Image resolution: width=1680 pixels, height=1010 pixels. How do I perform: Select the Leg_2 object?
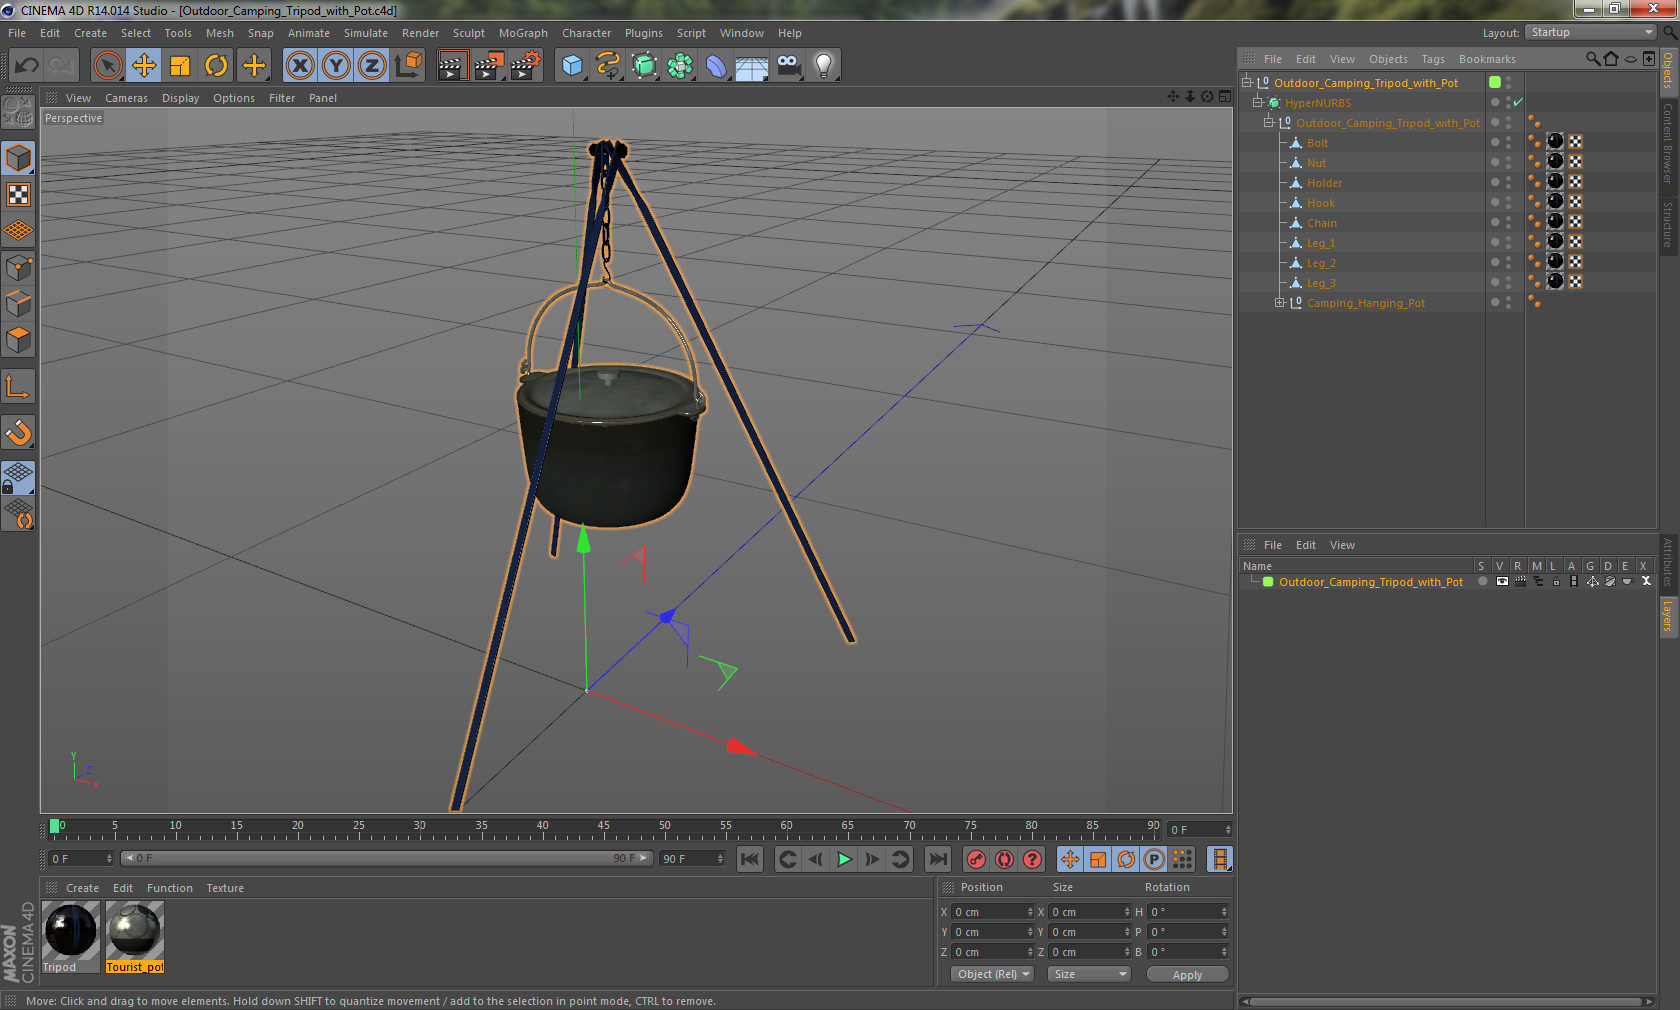[1321, 263]
